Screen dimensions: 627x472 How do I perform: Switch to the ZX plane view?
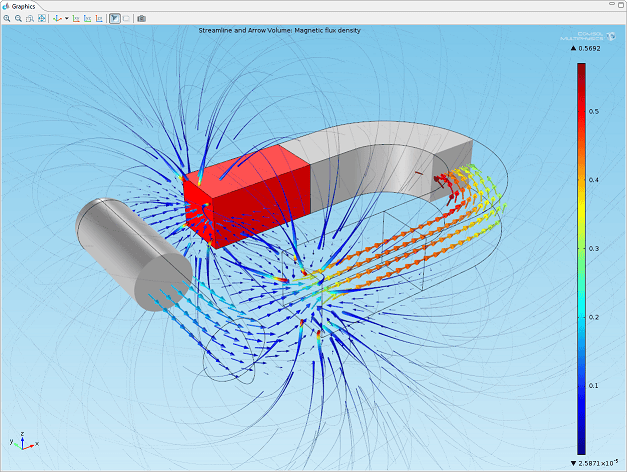[x=99, y=18]
